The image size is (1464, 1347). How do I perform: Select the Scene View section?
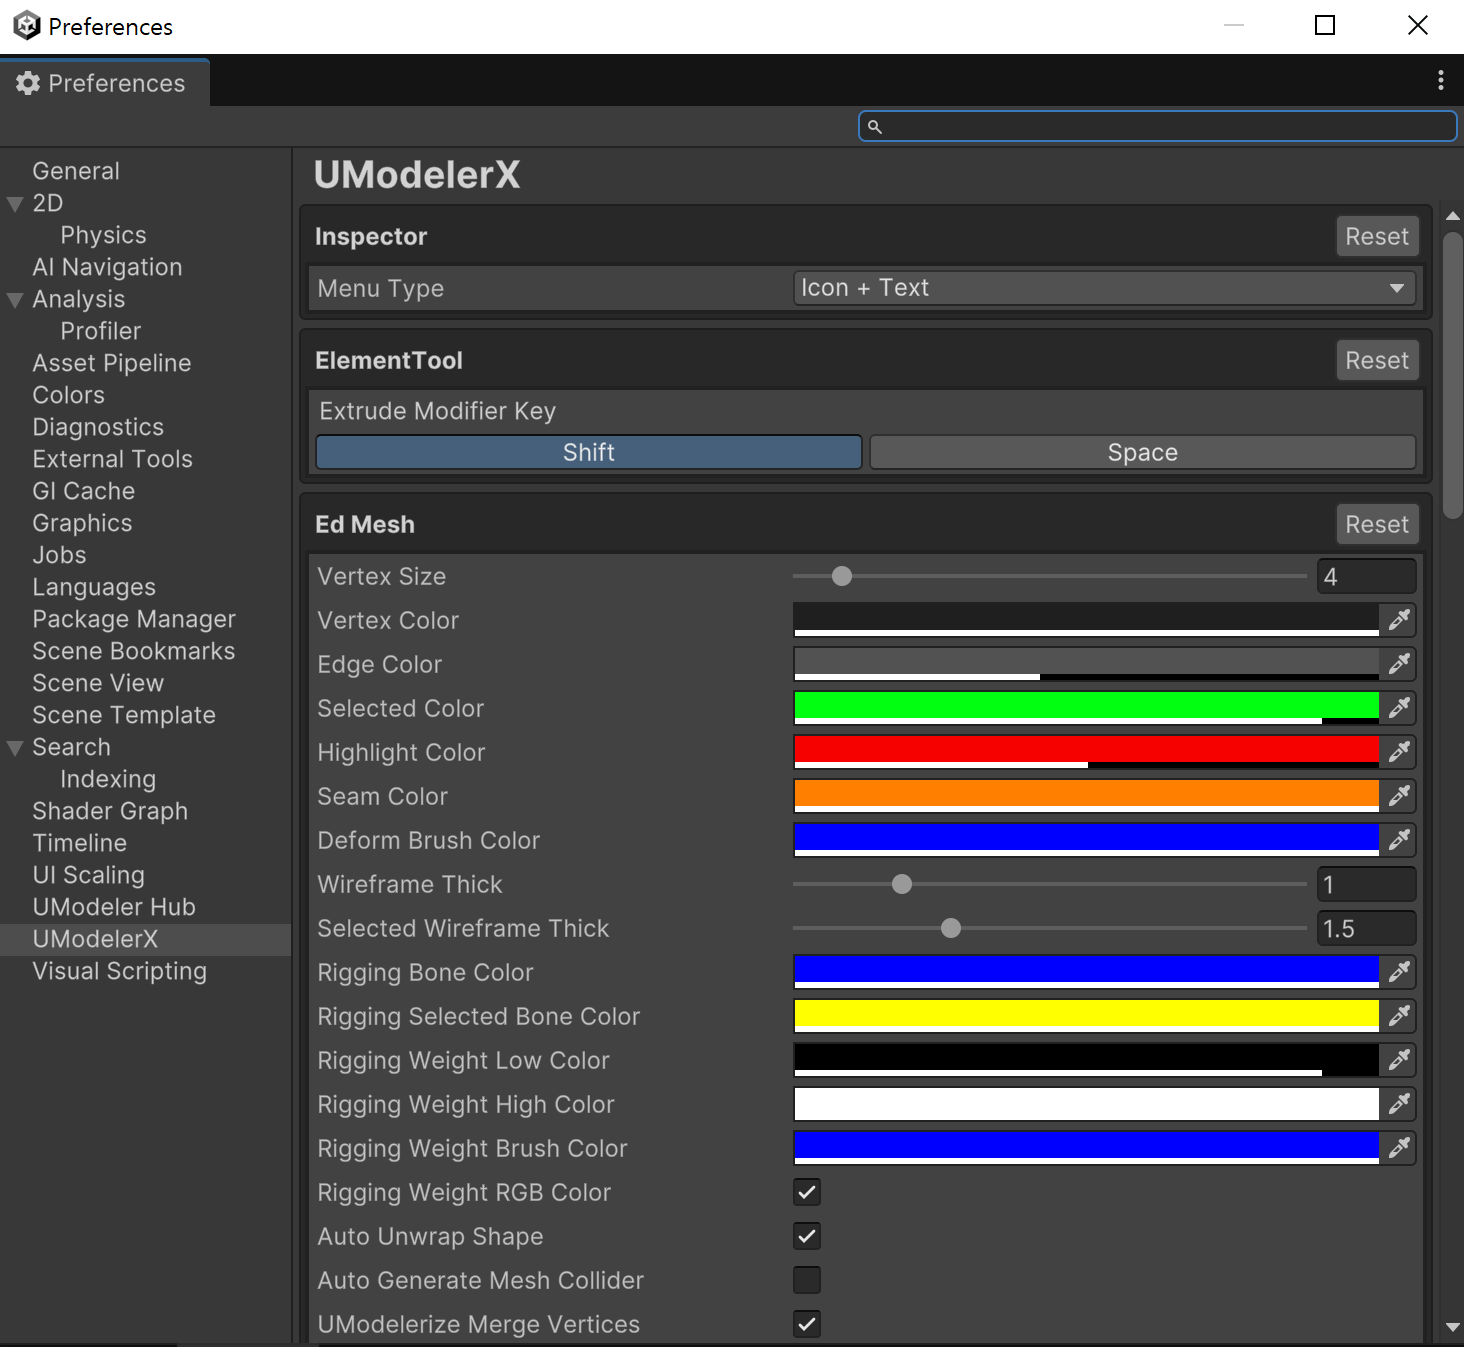point(98,683)
